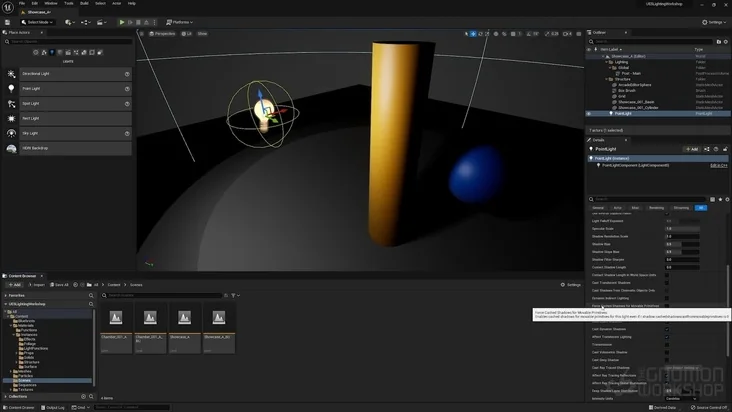Click the viewport Show button

tap(202, 34)
